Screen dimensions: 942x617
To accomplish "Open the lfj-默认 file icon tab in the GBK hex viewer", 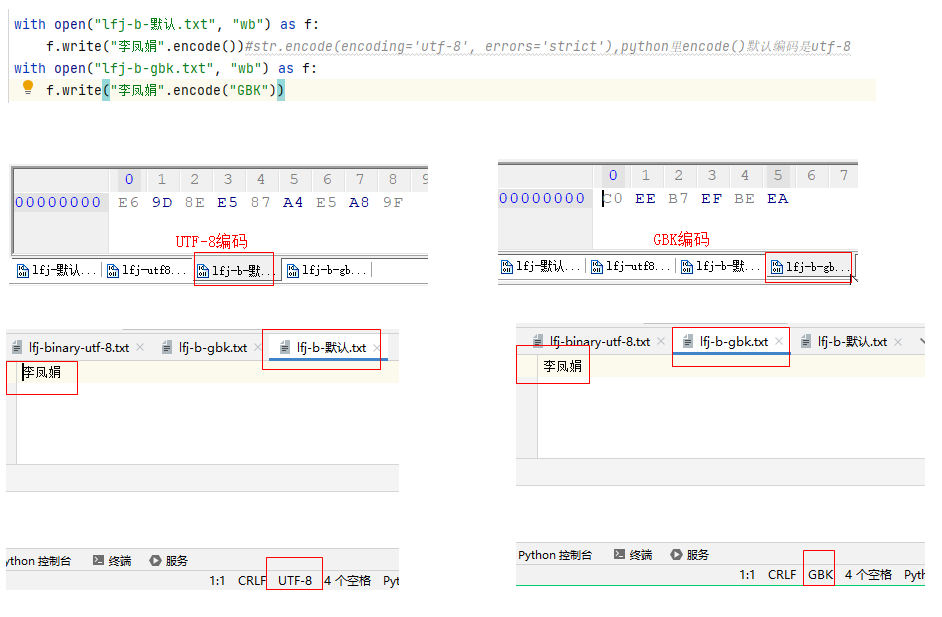I will click(506, 267).
